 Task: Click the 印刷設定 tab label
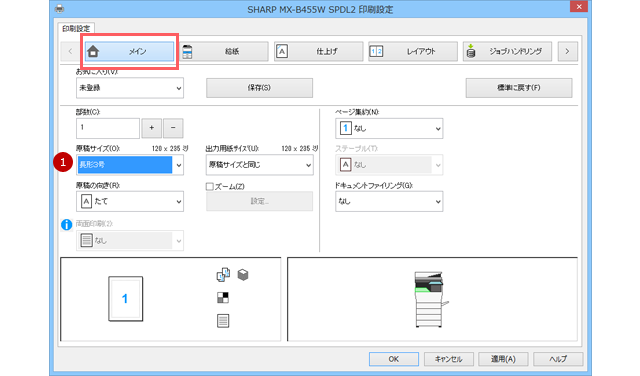76,29
